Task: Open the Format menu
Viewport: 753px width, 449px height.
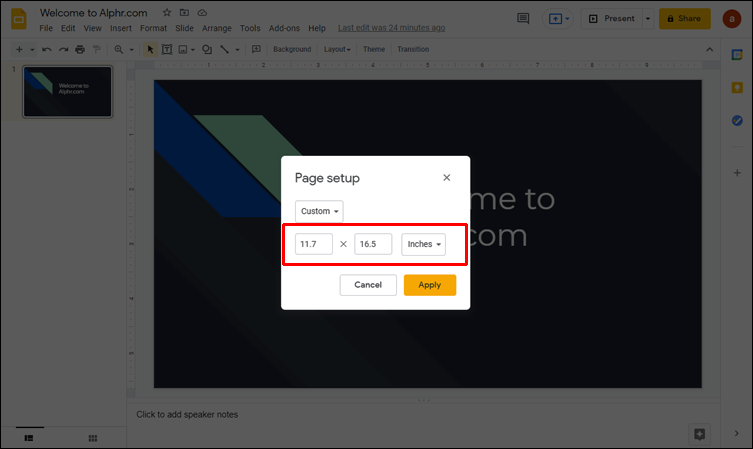Action: [x=153, y=28]
